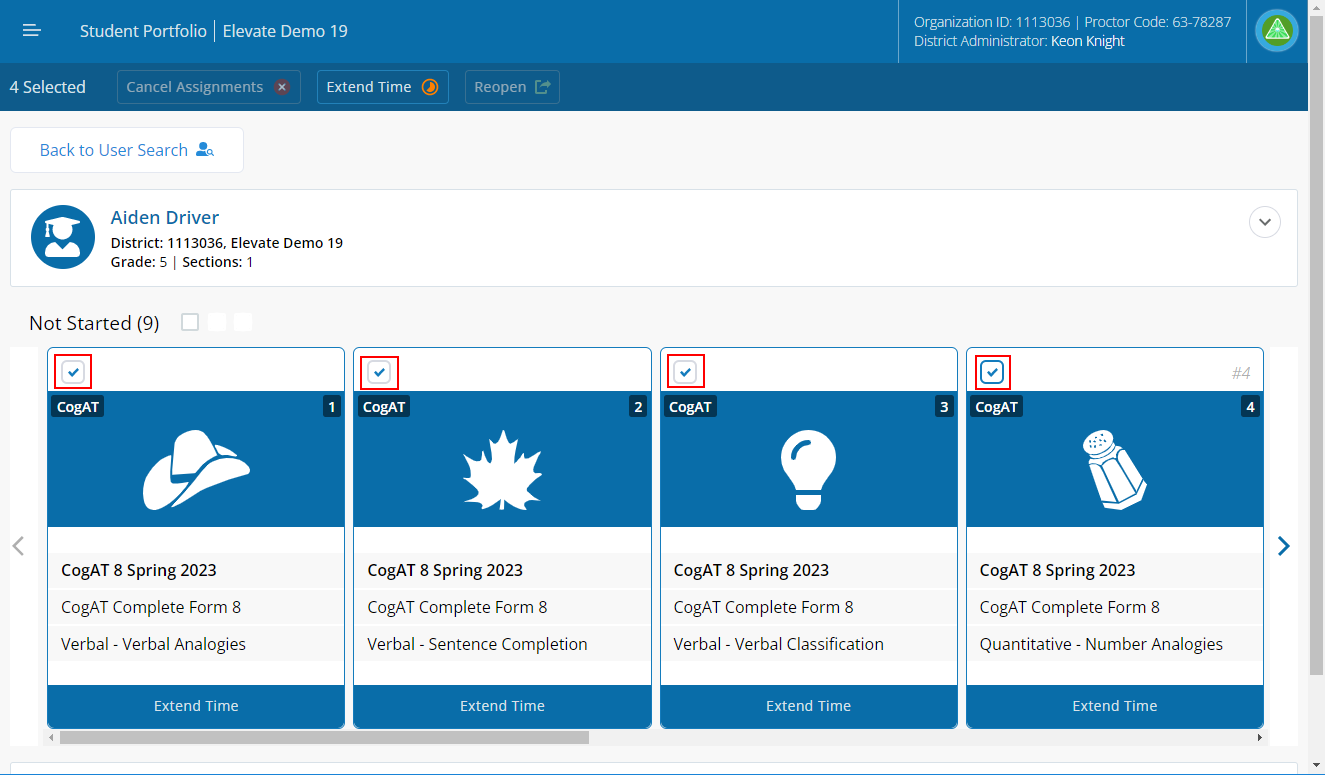The width and height of the screenshot is (1325, 775).
Task: Click the vertical scrollbar down arrow
Action: (1316, 766)
